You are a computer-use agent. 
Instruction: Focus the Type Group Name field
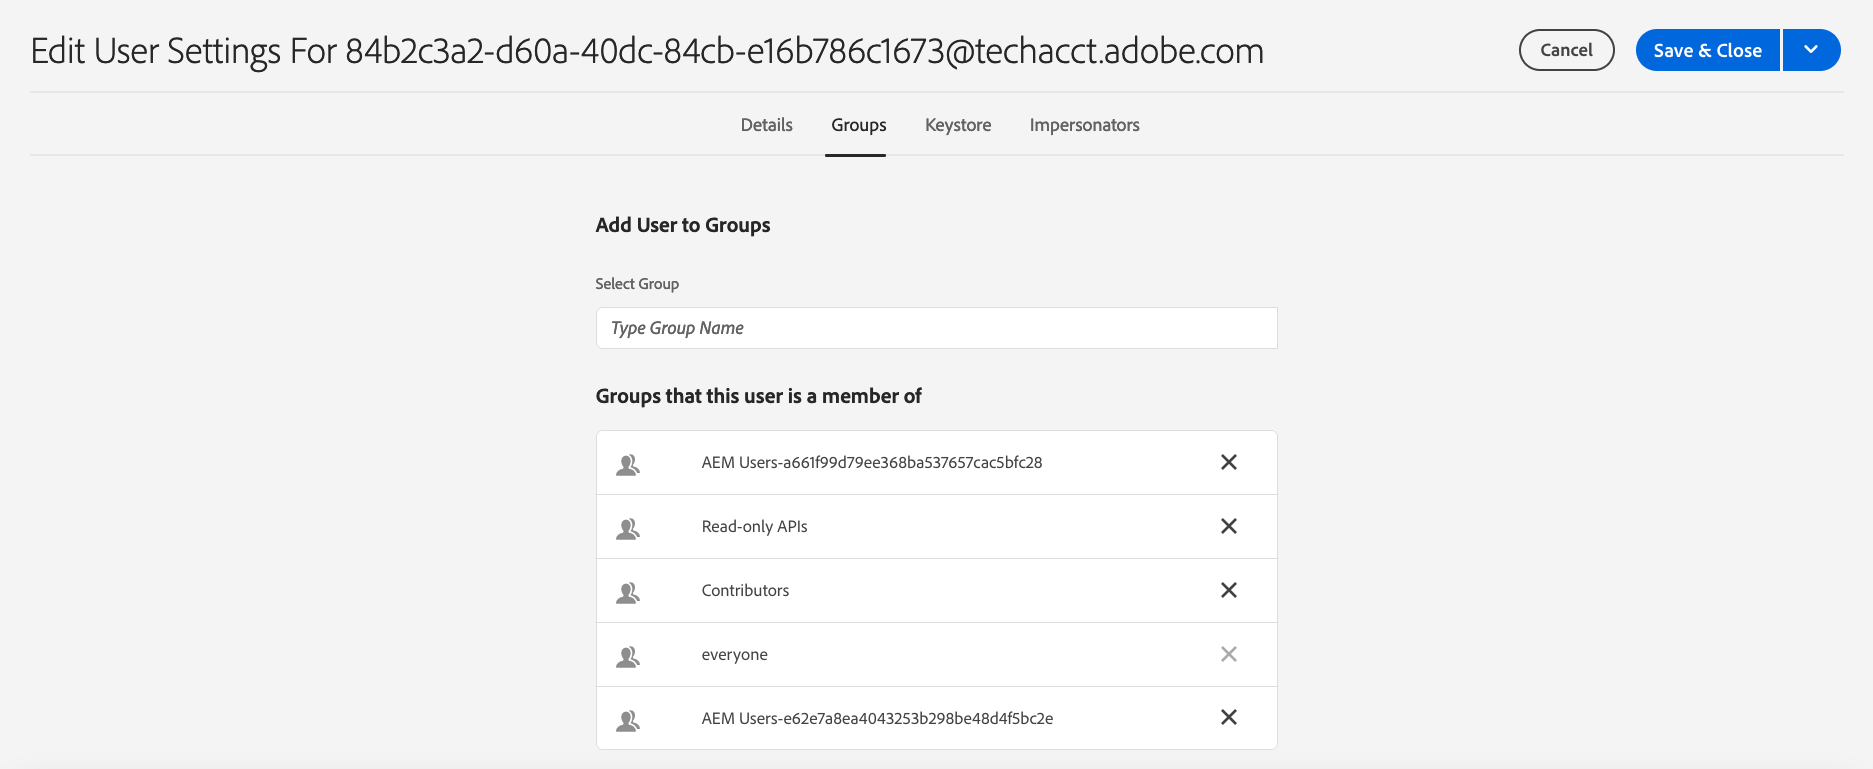click(936, 328)
